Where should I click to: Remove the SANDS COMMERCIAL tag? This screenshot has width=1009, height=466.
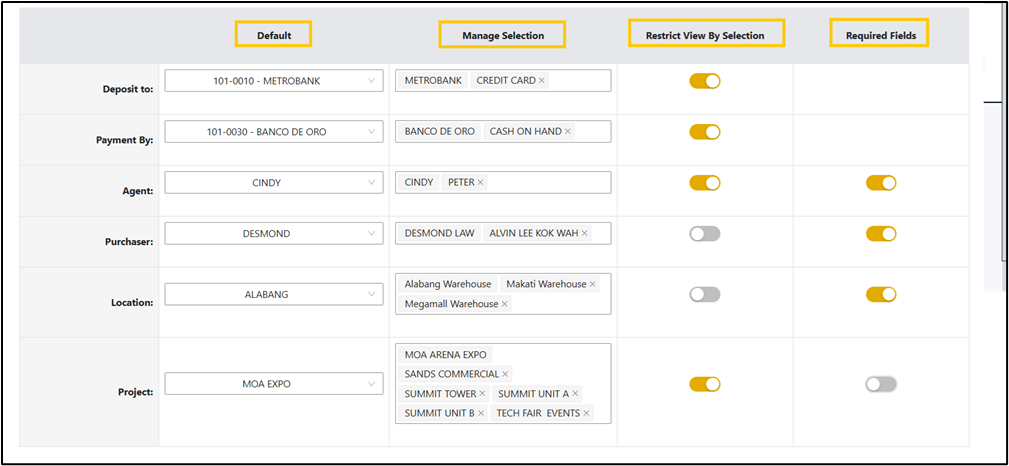tap(505, 374)
